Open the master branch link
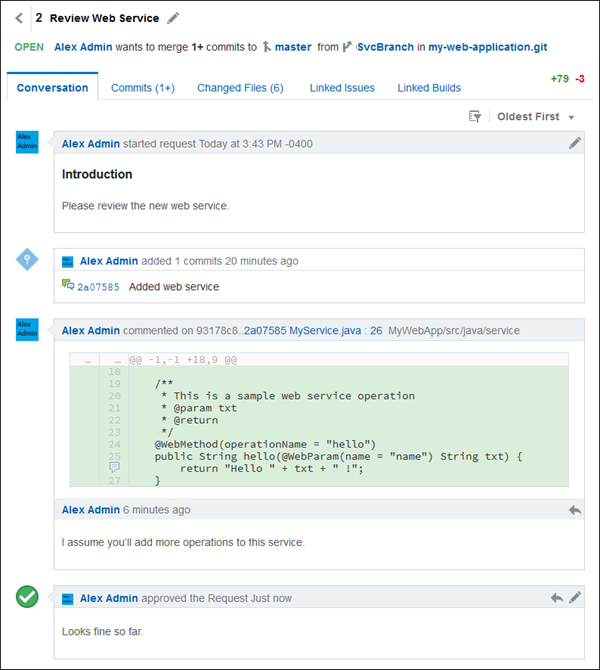The height and width of the screenshot is (670, 600). [293, 47]
